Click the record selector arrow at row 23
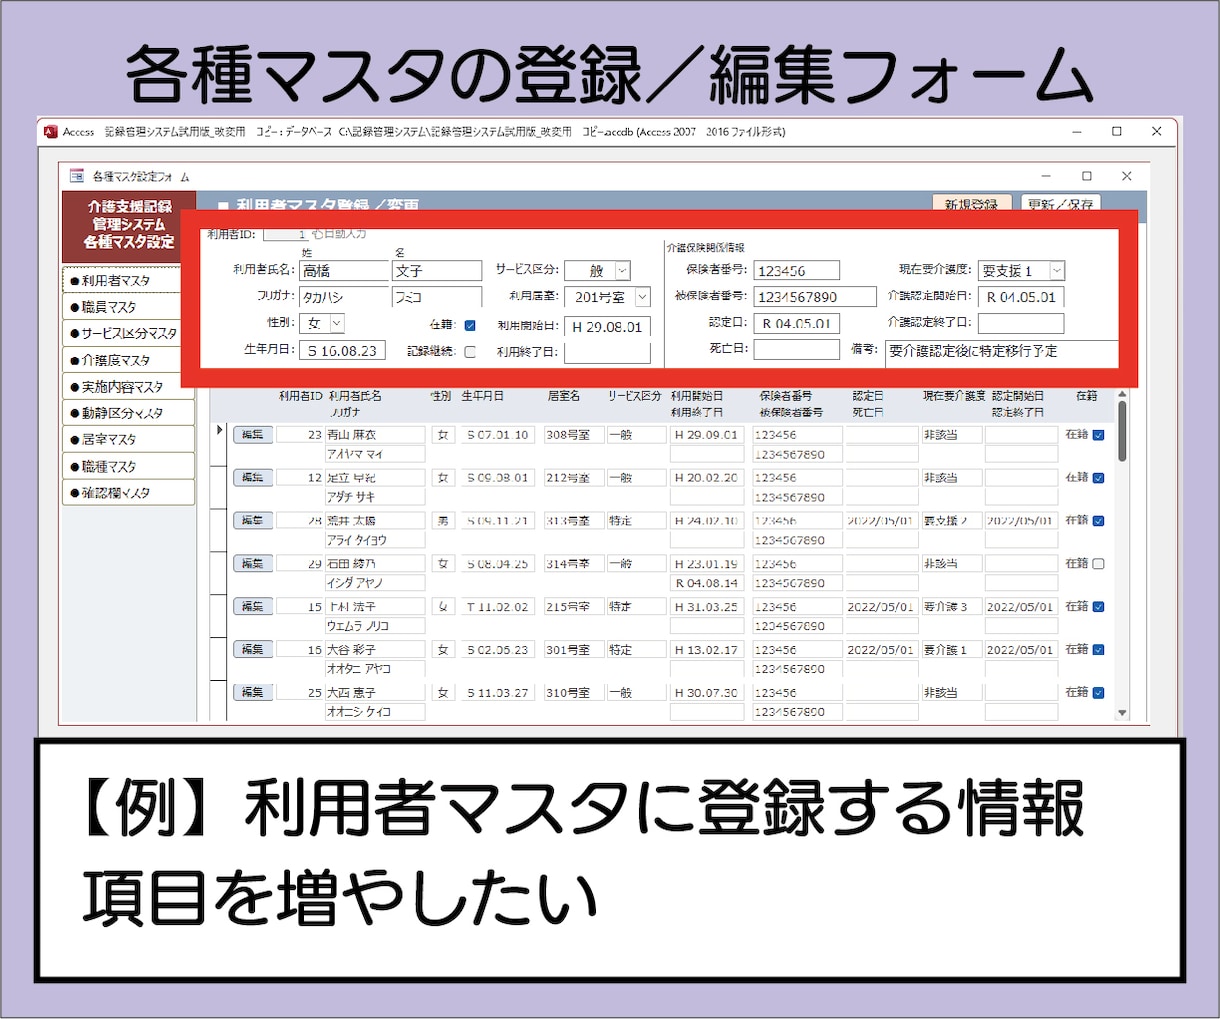The image size is (1220, 1019). tap(220, 431)
